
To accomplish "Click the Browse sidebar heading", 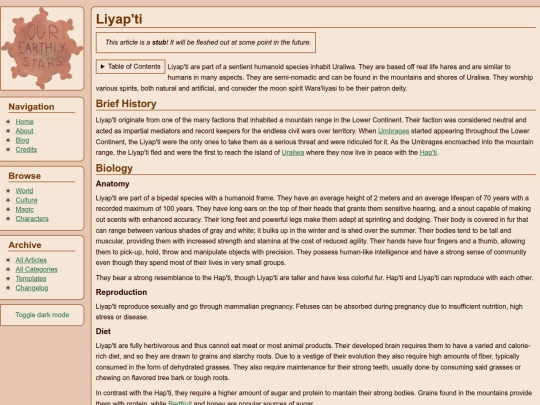I will pos(24,176).
